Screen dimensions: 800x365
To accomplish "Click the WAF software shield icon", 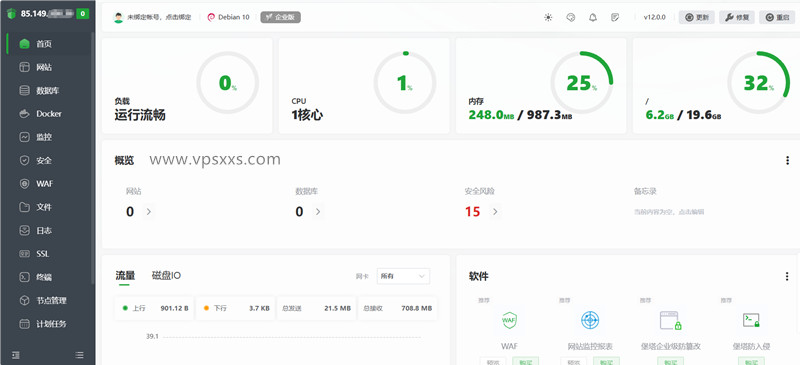I will pos(509,321).
